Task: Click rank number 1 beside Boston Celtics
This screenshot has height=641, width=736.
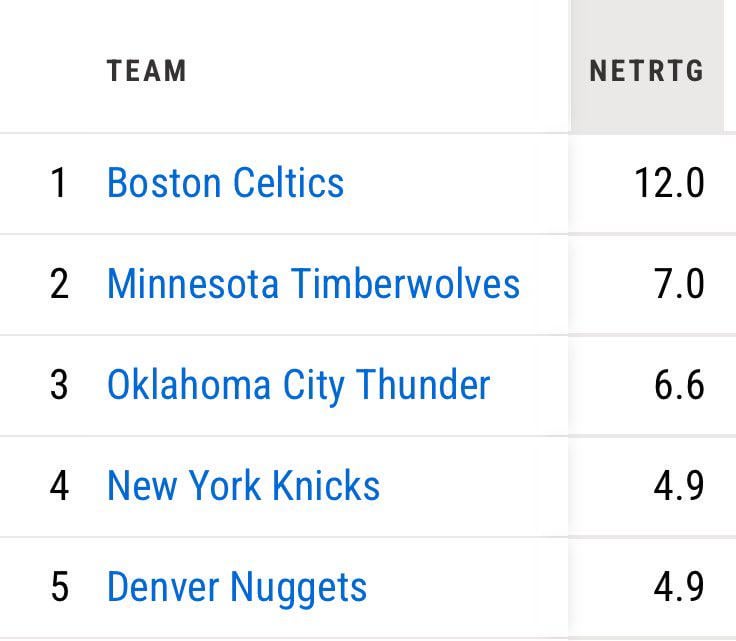Action: [59, 183]
